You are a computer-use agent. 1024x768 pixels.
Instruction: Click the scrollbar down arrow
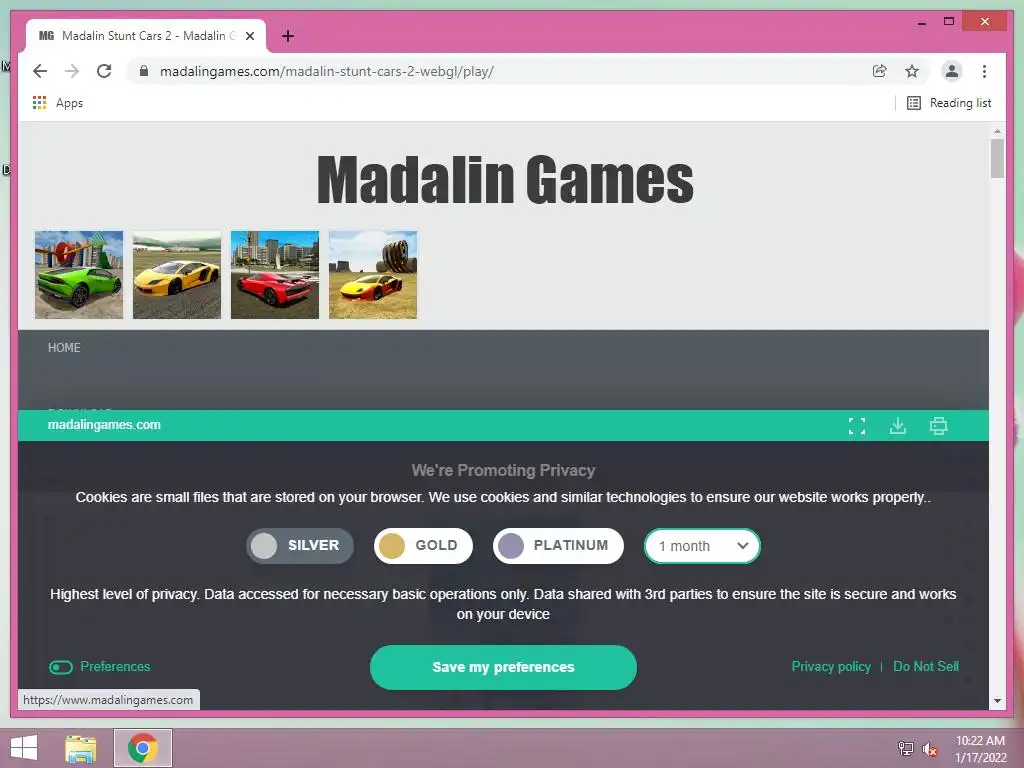pyautogui.click(x=997, y=701)
